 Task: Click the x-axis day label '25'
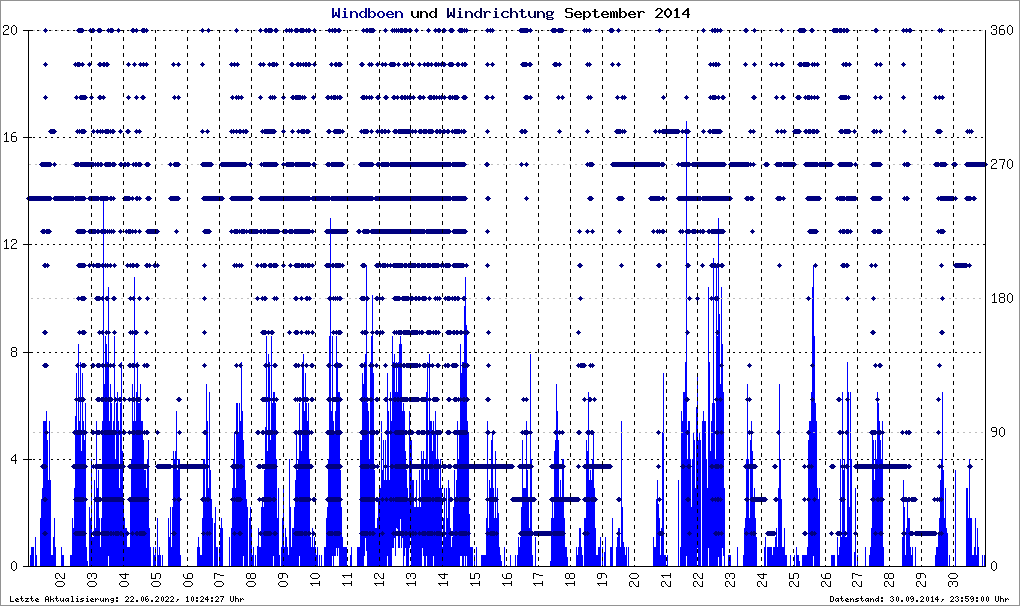[x=794, y=579]
